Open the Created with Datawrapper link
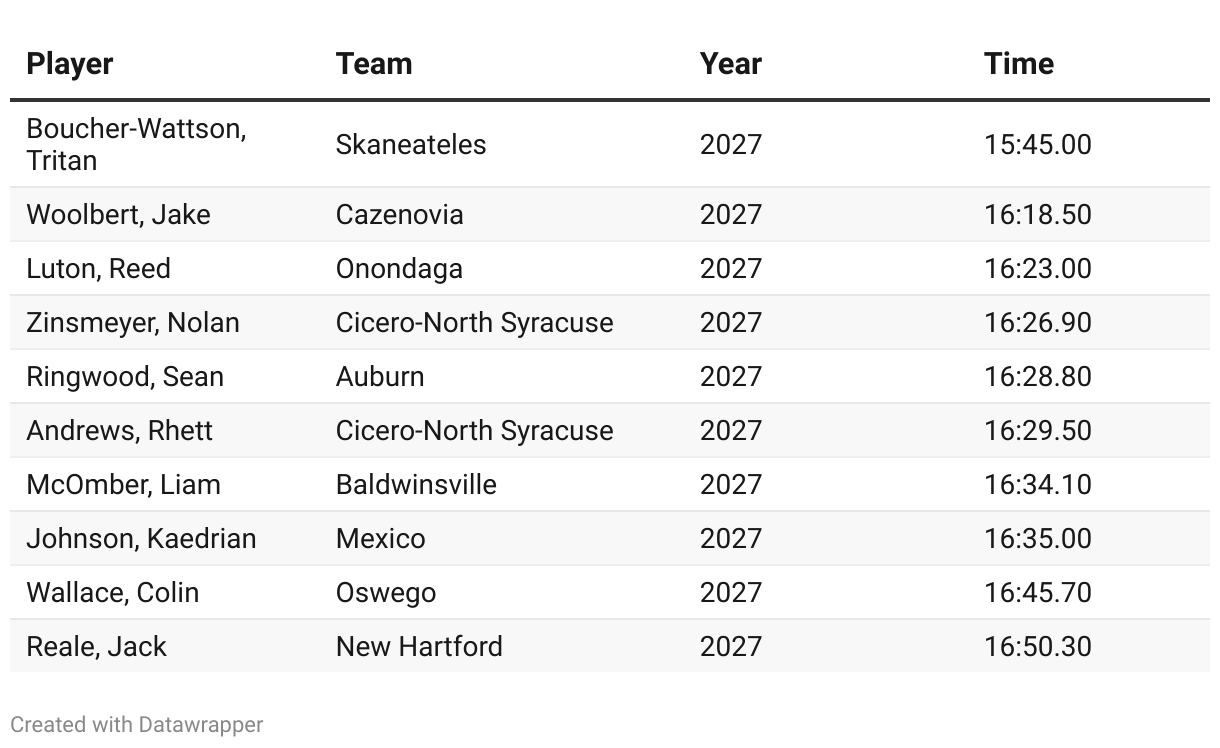Viewport: 1220px width, 748px height. (137, 725)
